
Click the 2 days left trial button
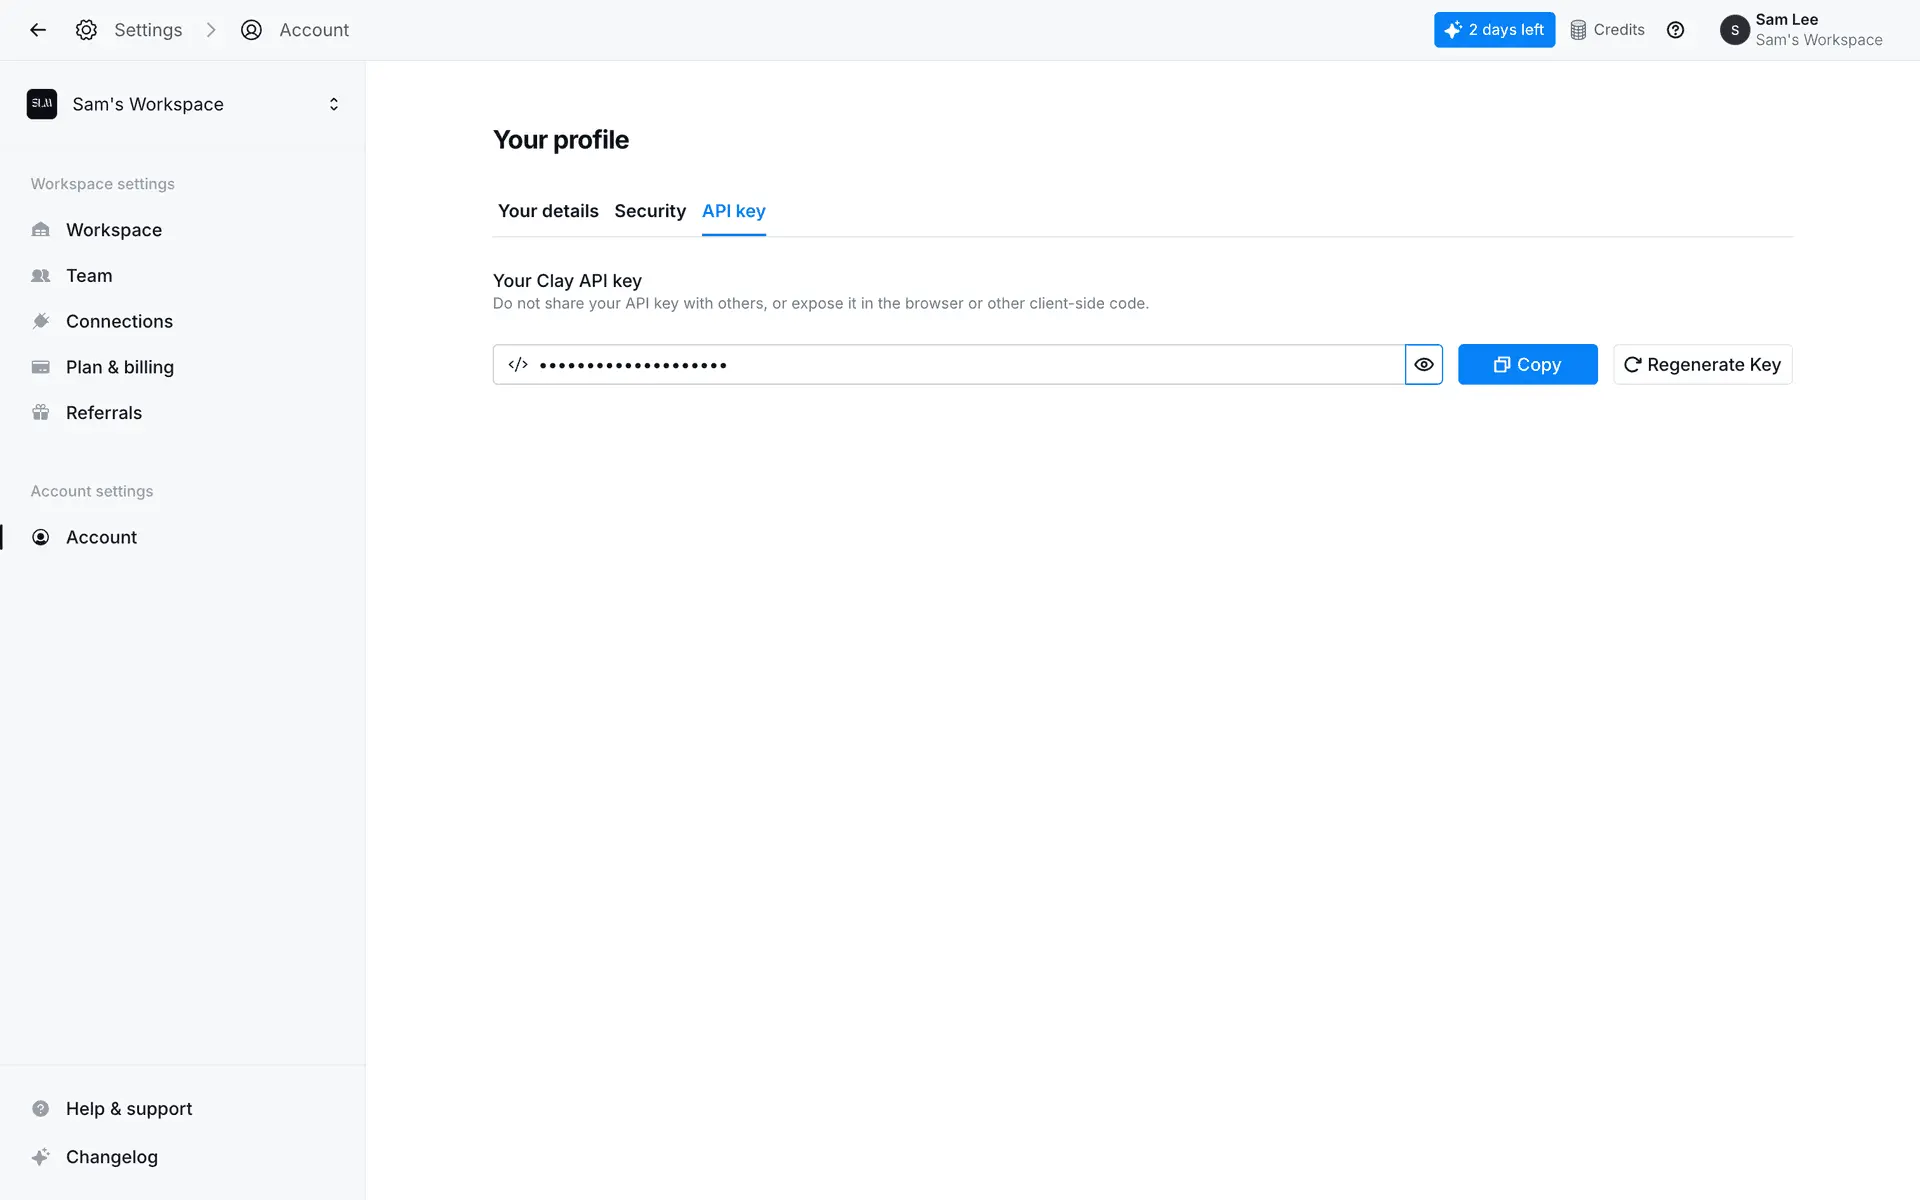[1494, 30]
